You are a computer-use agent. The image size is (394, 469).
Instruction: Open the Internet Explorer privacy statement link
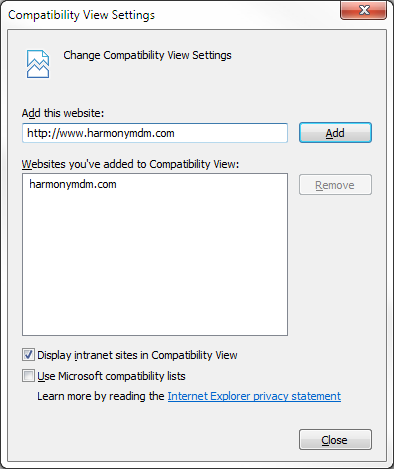(254, 396)
